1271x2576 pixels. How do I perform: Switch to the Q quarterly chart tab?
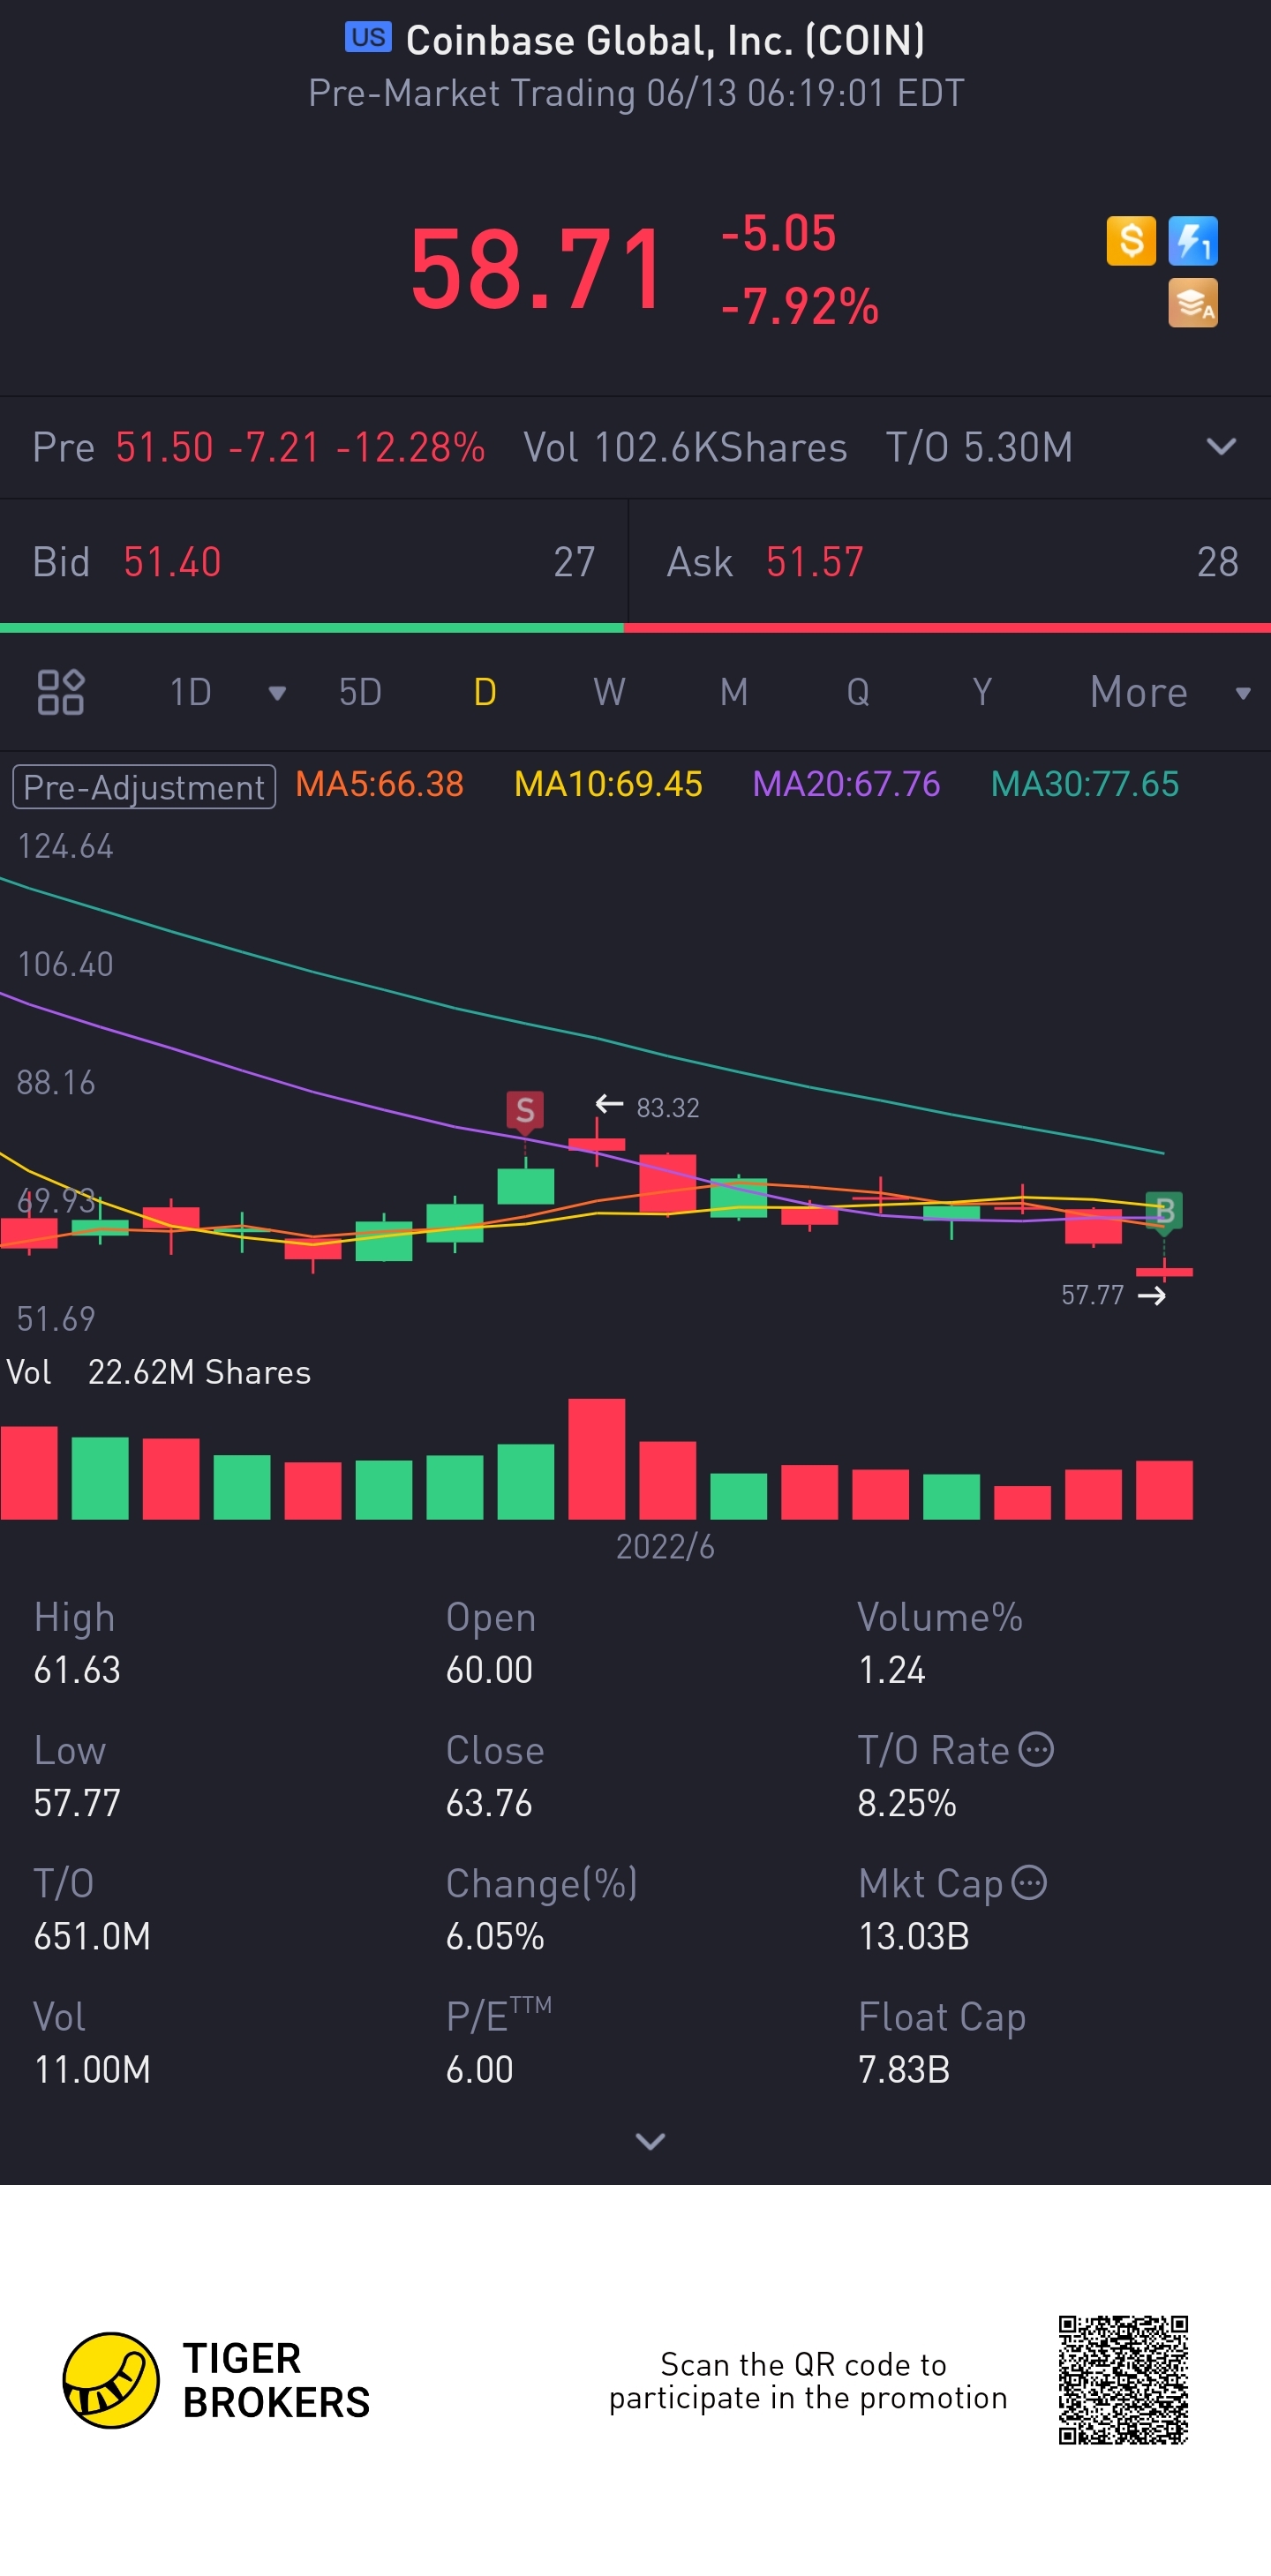[x=858, y=692]
